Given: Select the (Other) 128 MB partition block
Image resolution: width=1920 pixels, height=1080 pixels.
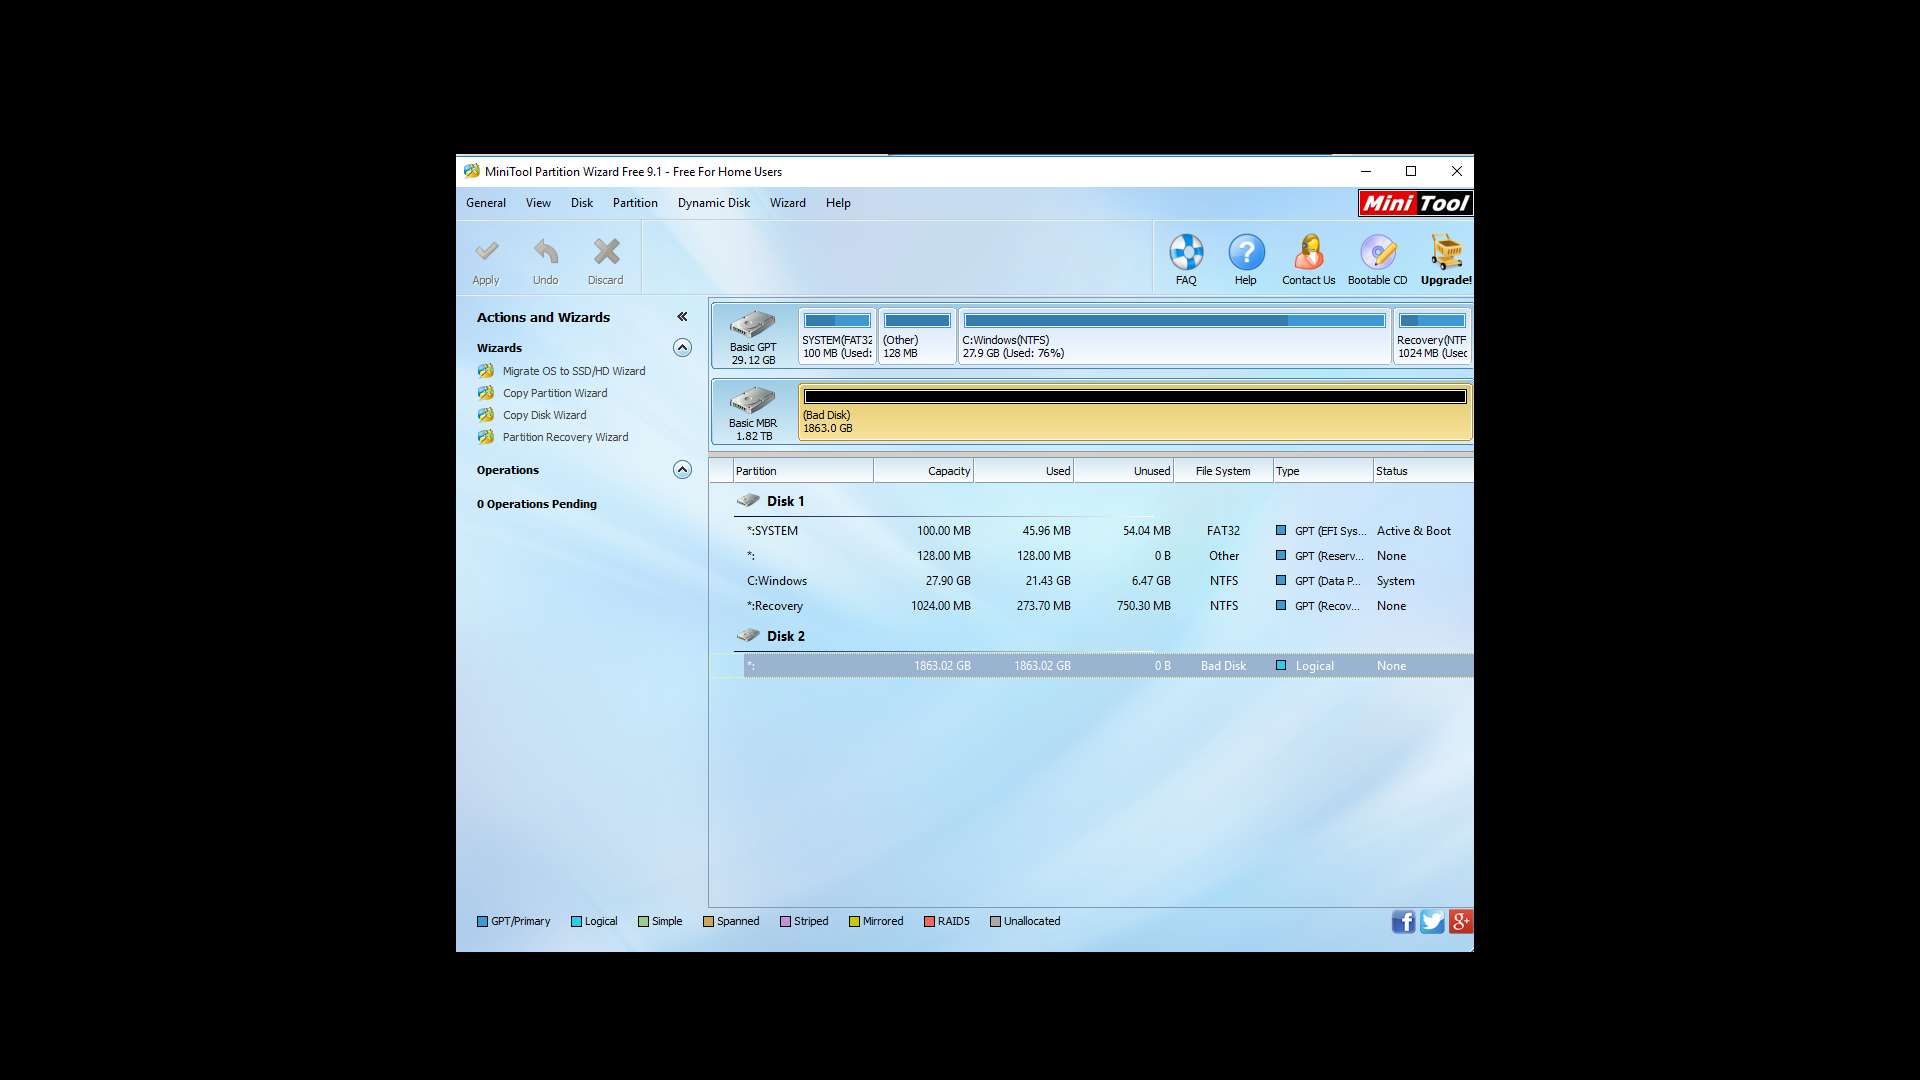Looking at the screenshot, I should pyautogui.click(x=917, y=336).
